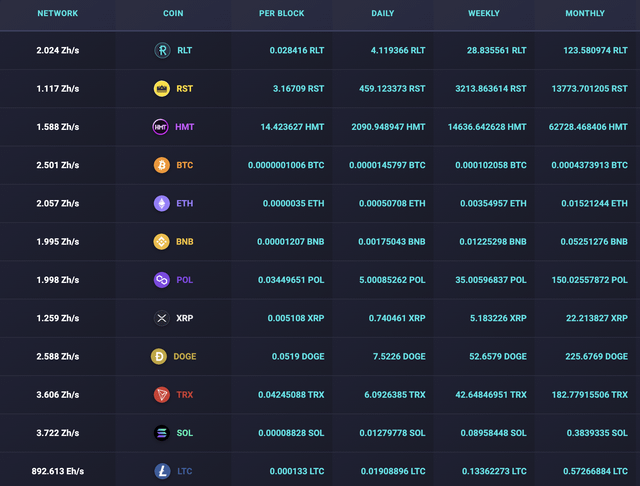Click the WEEKLY column header
The width and height of the screenshot is (640, 486).
click(484, 14)
